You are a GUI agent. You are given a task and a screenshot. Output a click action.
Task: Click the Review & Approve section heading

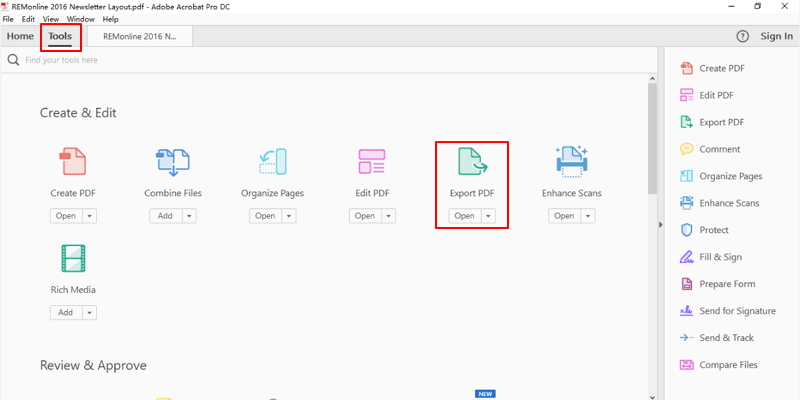click(x=93, y=365)
